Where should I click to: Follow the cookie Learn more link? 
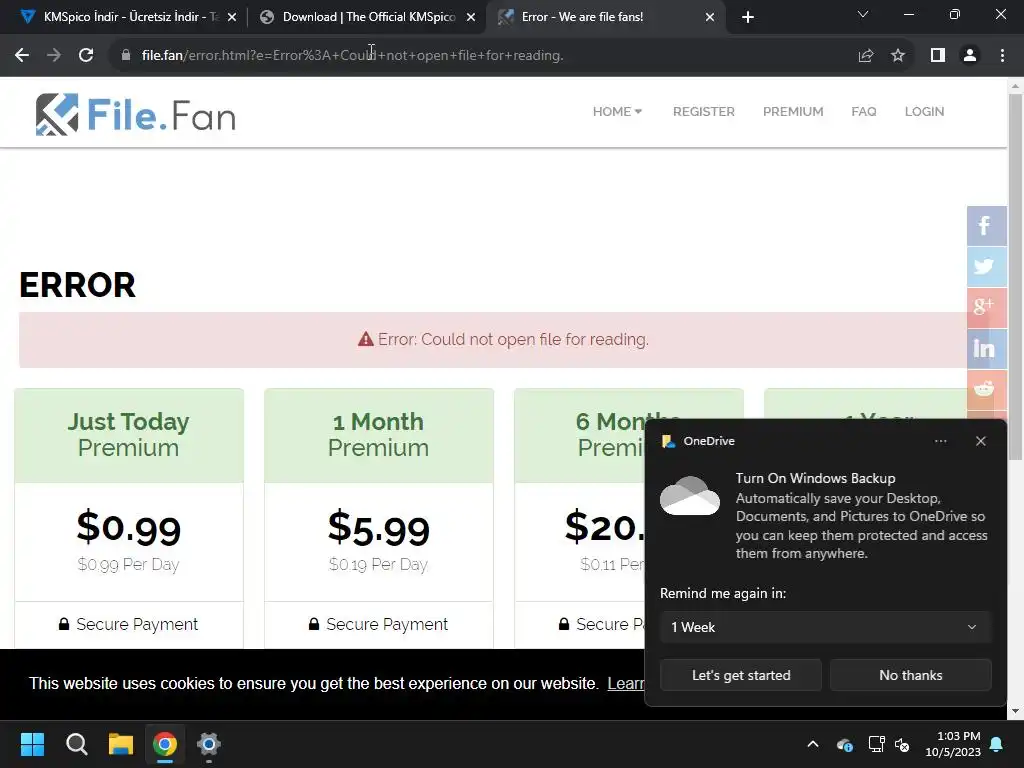(626, 683)
